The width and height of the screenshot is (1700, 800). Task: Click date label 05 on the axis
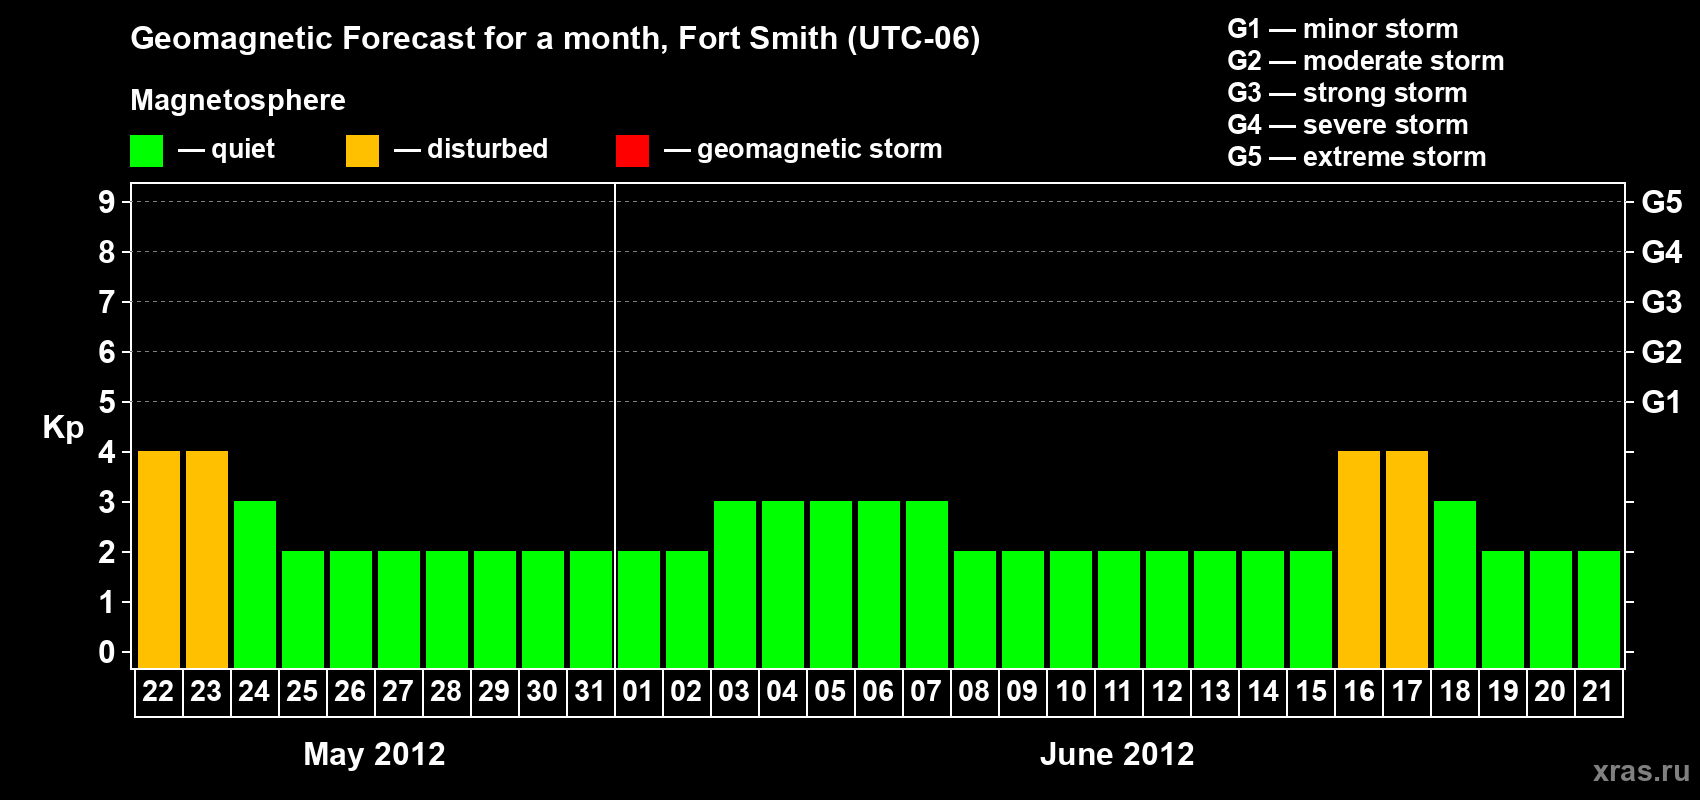(x=830, y=692)
